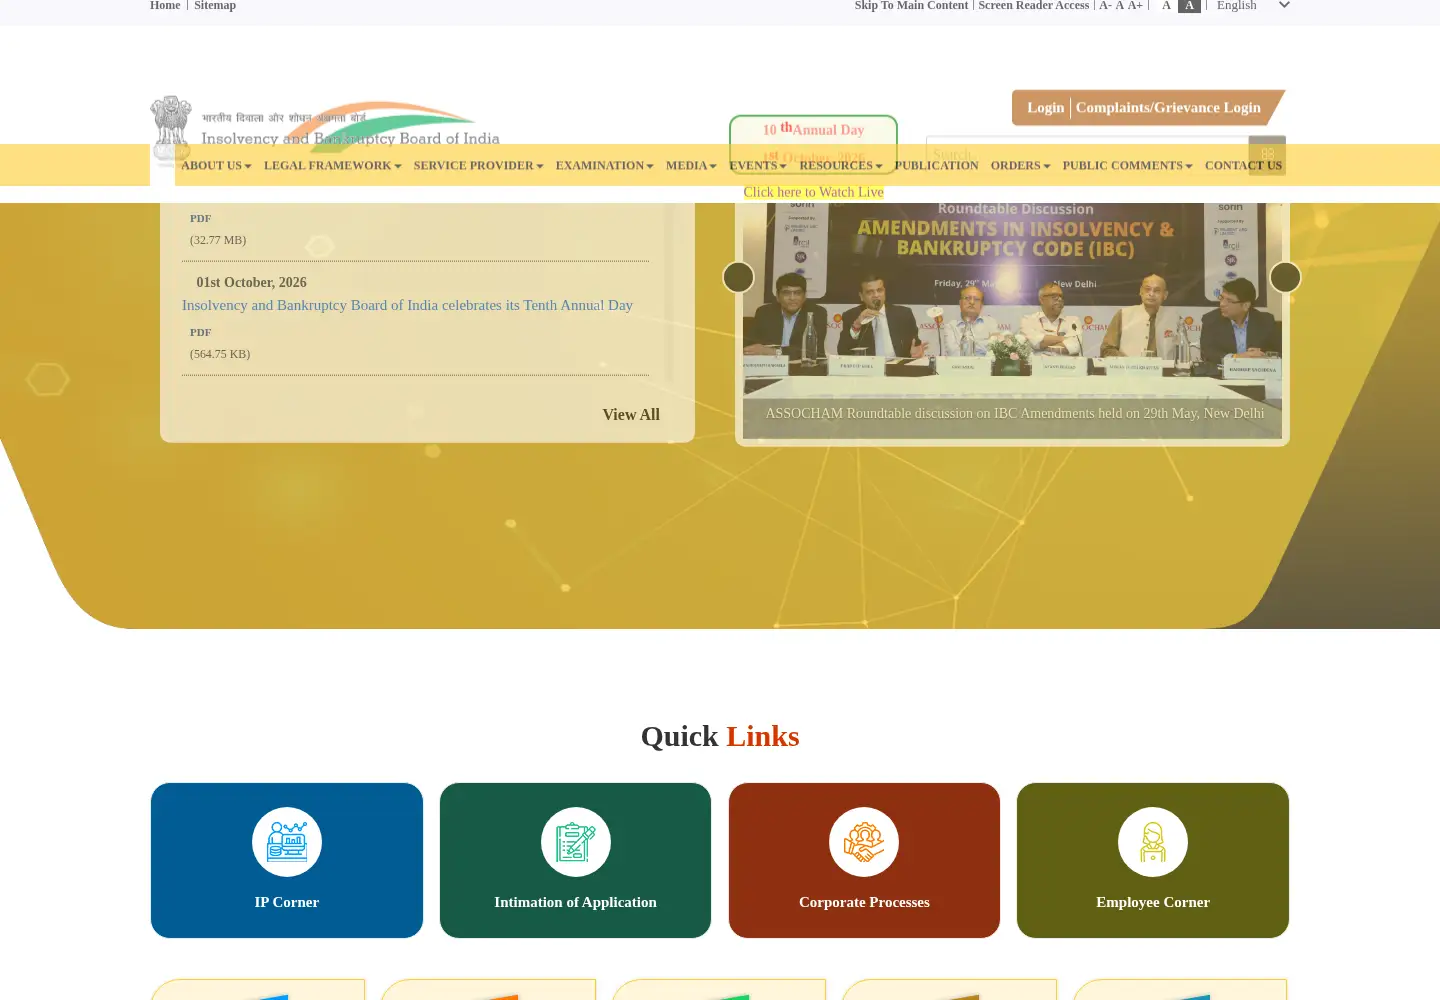
Task: Open the Contact Us menu item
Action: [x=1243, y=166]
